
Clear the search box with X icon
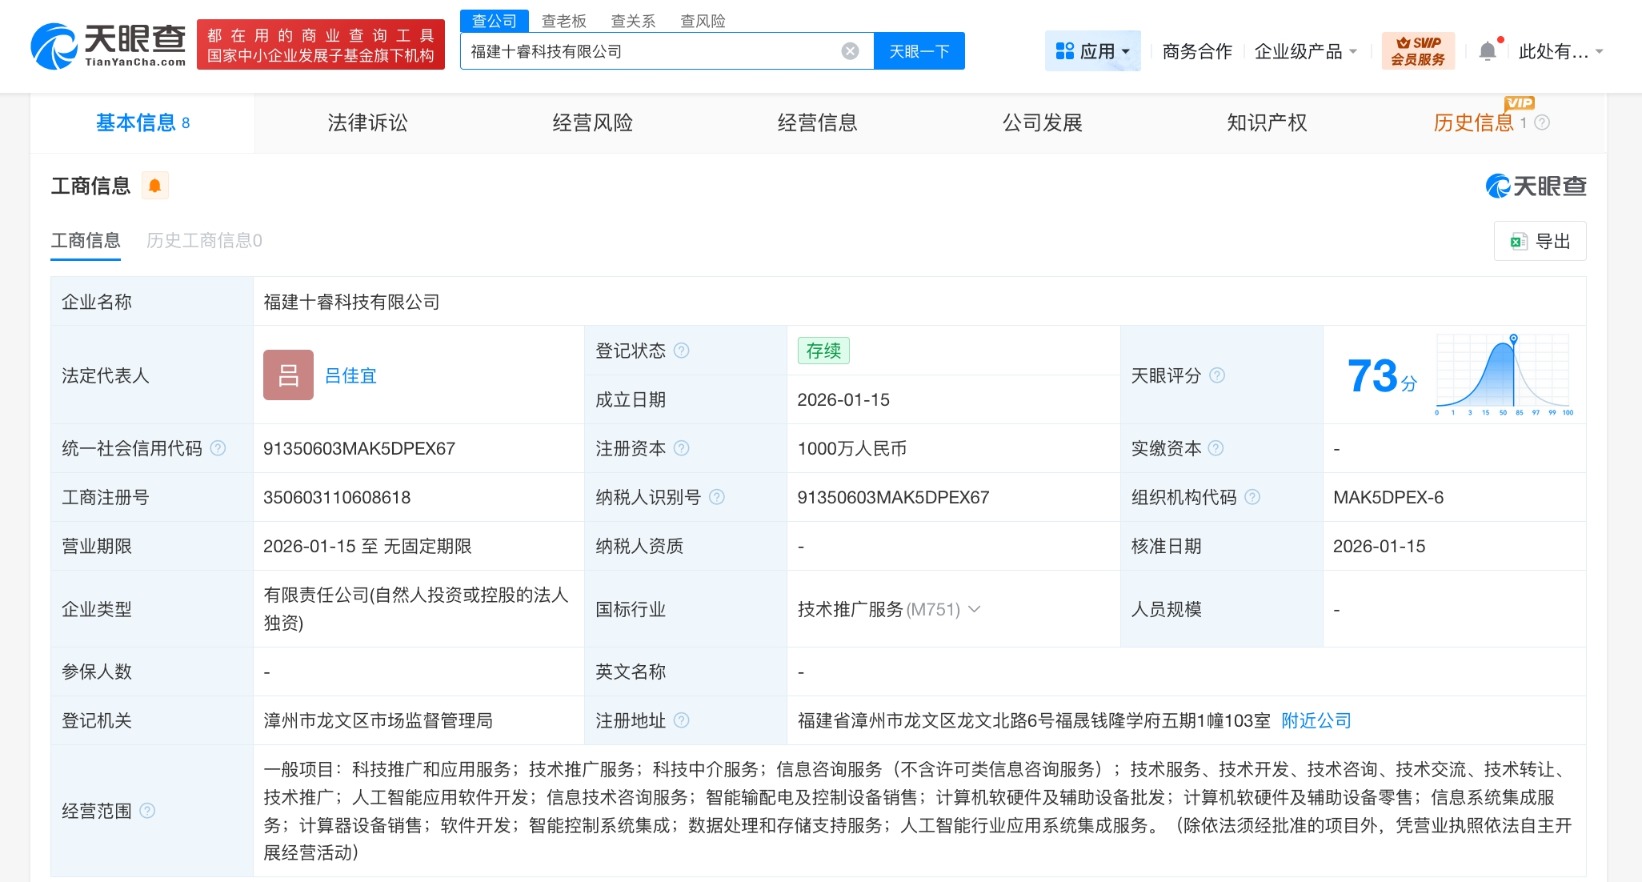[850, 51]
